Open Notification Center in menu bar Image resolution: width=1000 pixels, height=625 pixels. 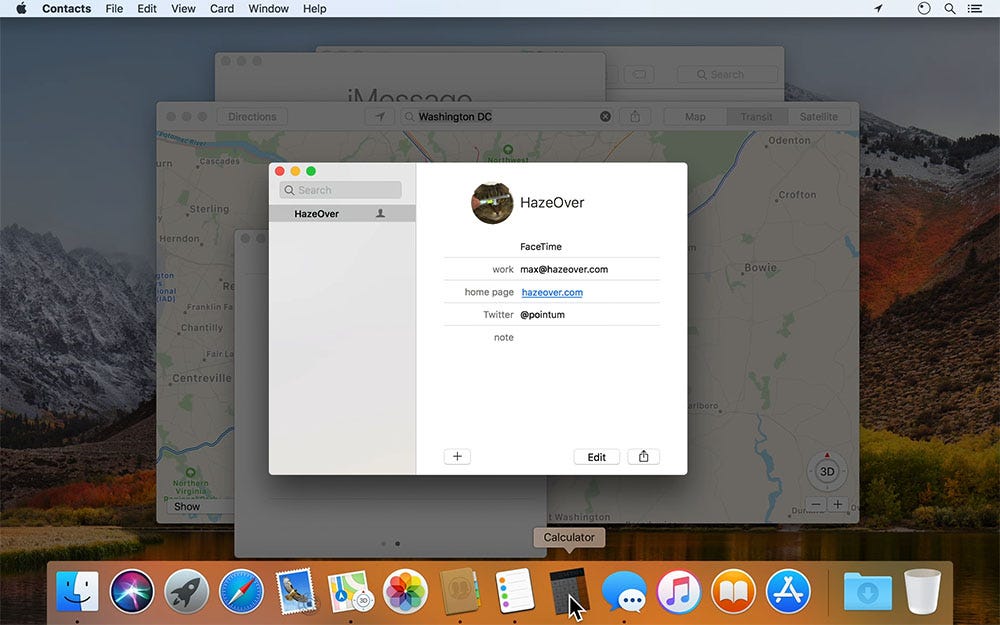(974, 8)
